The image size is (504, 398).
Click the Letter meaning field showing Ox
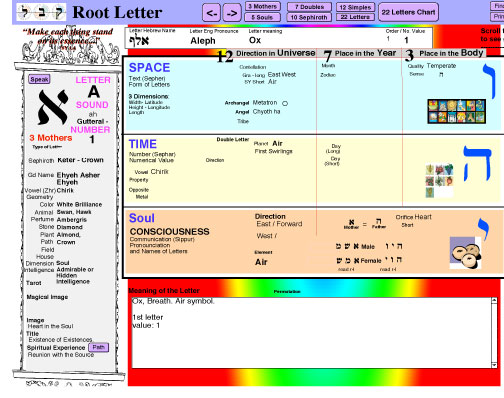click(255, 40)
